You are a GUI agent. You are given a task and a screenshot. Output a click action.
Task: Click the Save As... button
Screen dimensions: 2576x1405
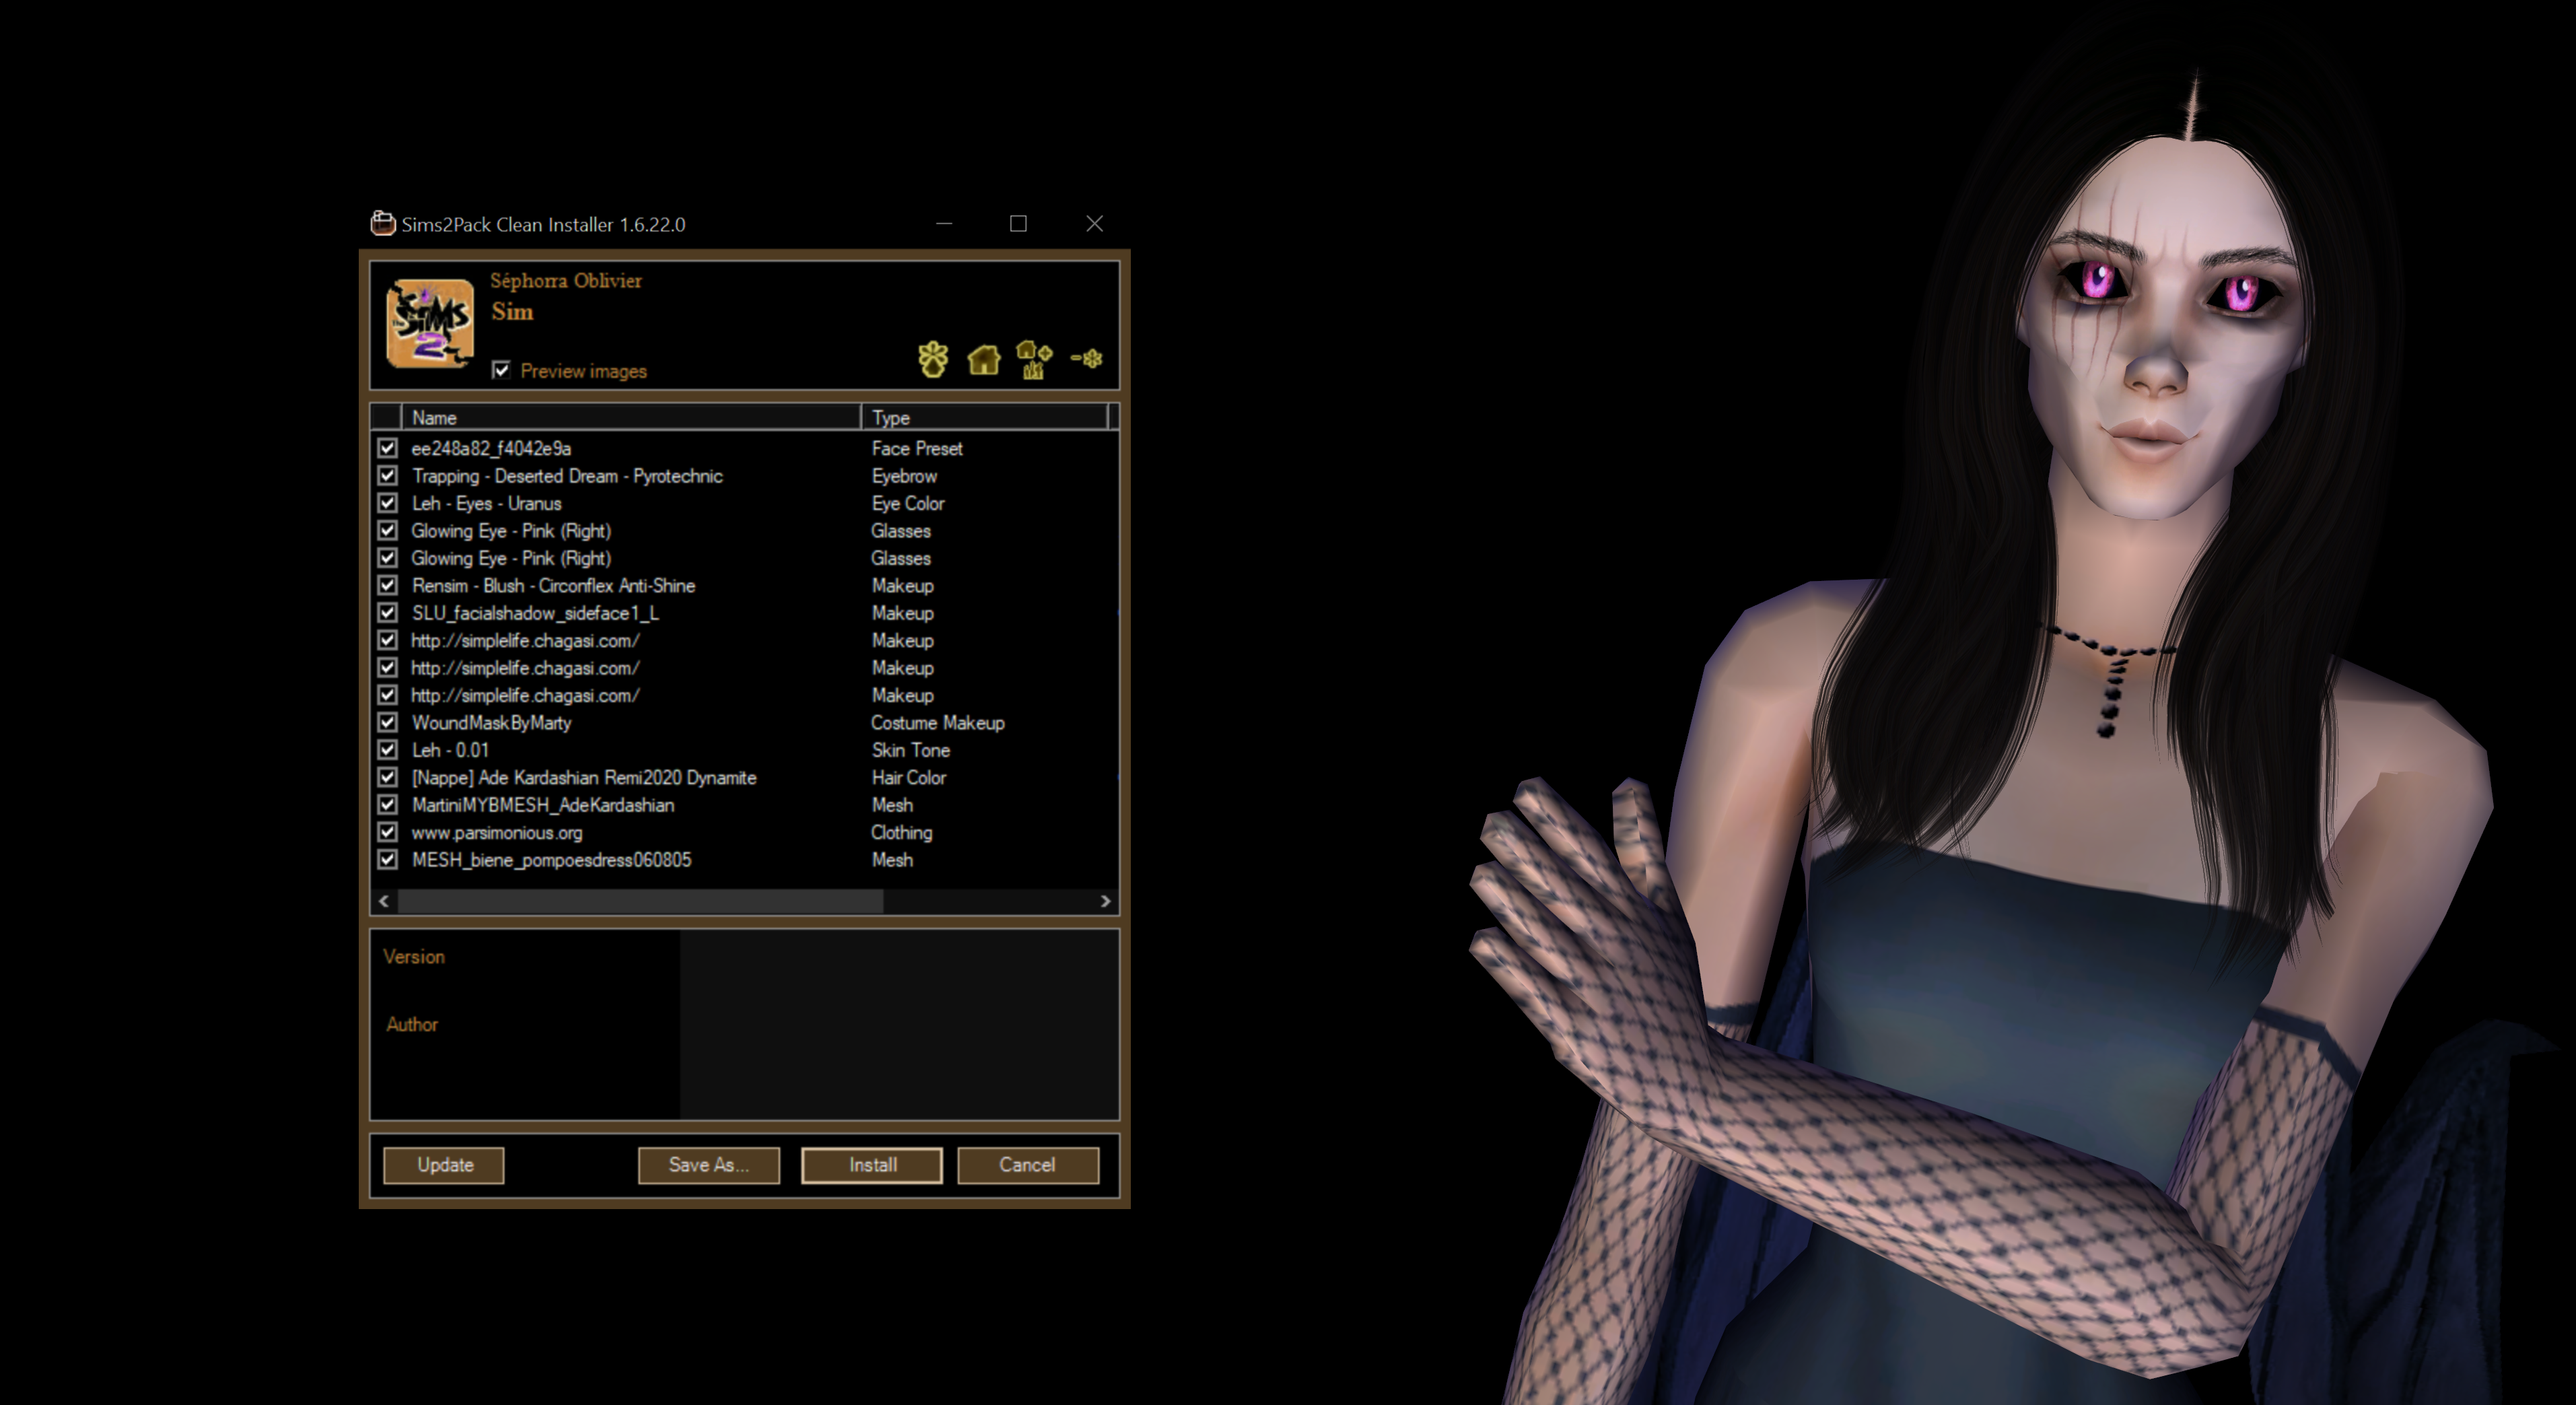tap(708, 1165)
